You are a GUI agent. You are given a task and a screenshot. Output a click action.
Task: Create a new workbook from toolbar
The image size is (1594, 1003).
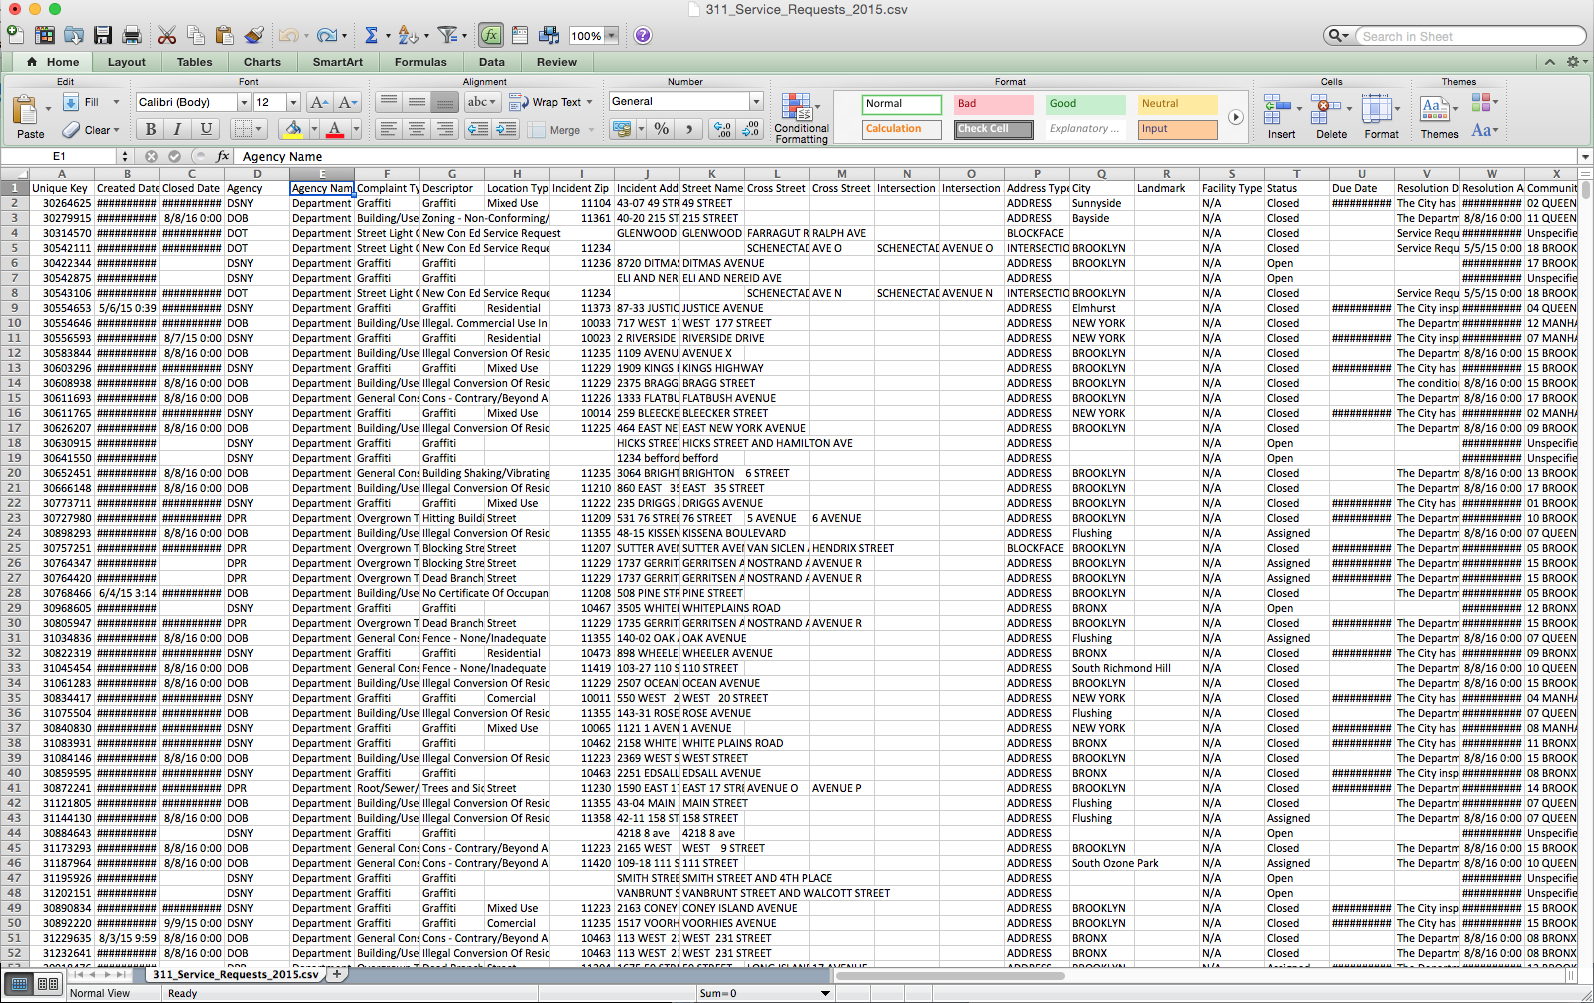16,35
